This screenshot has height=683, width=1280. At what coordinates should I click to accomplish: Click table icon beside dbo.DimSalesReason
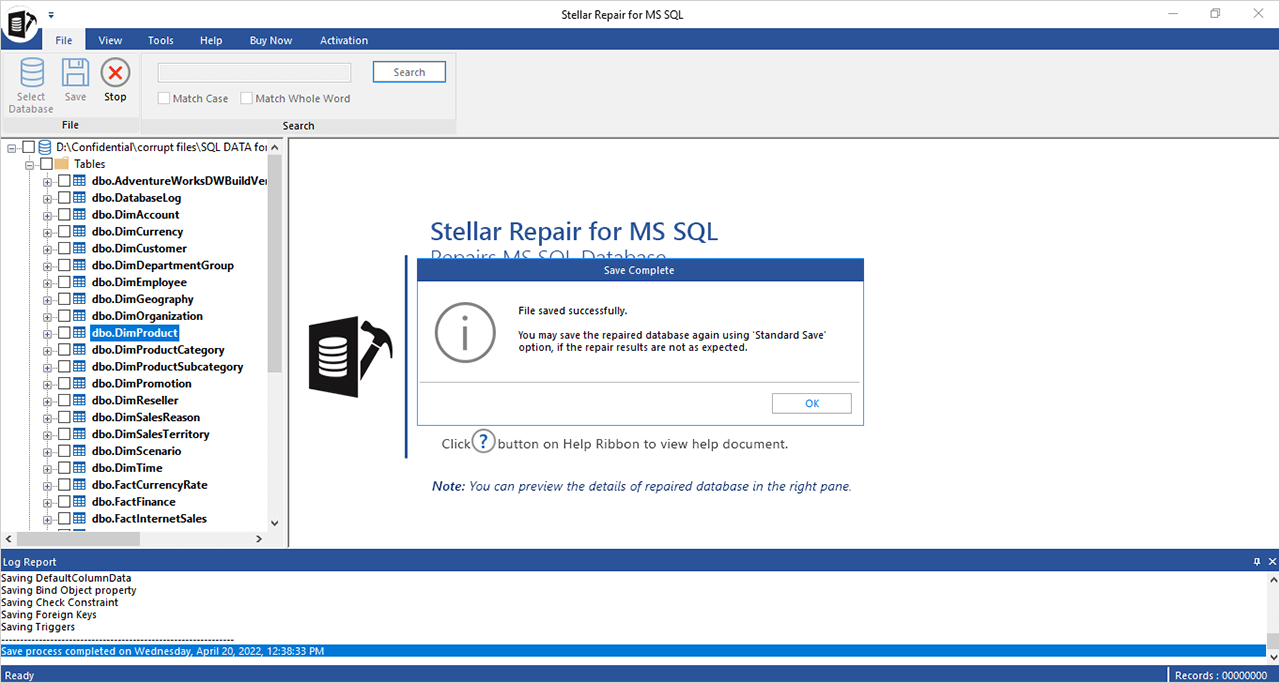pos(80,418)
